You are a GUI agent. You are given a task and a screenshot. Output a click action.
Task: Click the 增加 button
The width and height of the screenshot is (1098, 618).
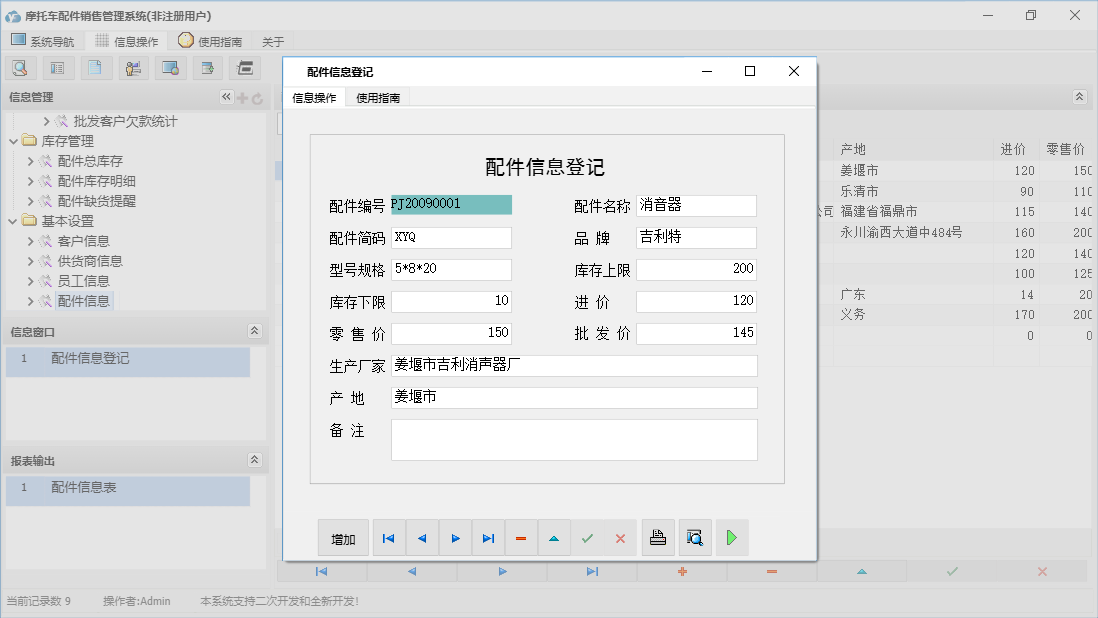(343, 538)
